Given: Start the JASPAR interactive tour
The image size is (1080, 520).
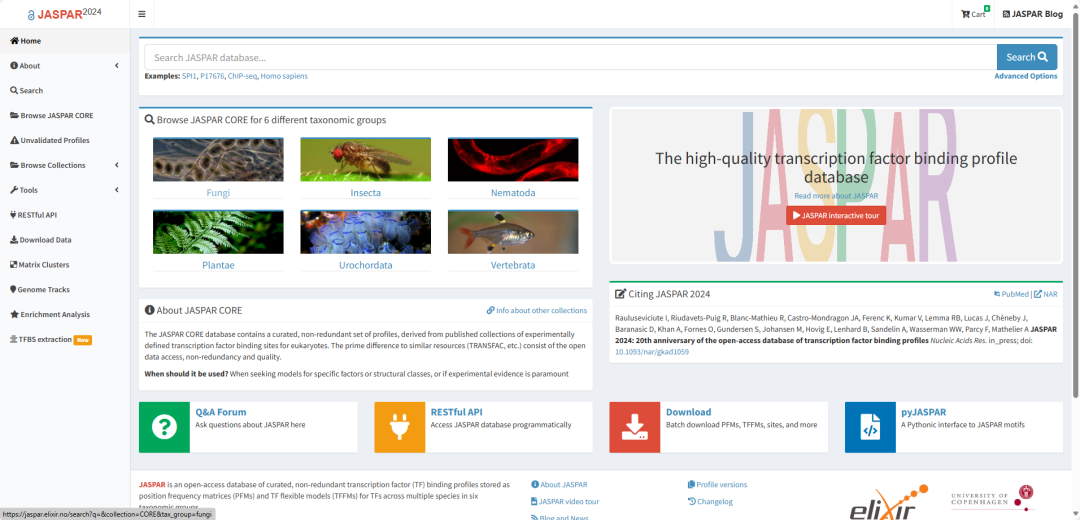Looking at the screenshot, I should click(x=836, y=216).
